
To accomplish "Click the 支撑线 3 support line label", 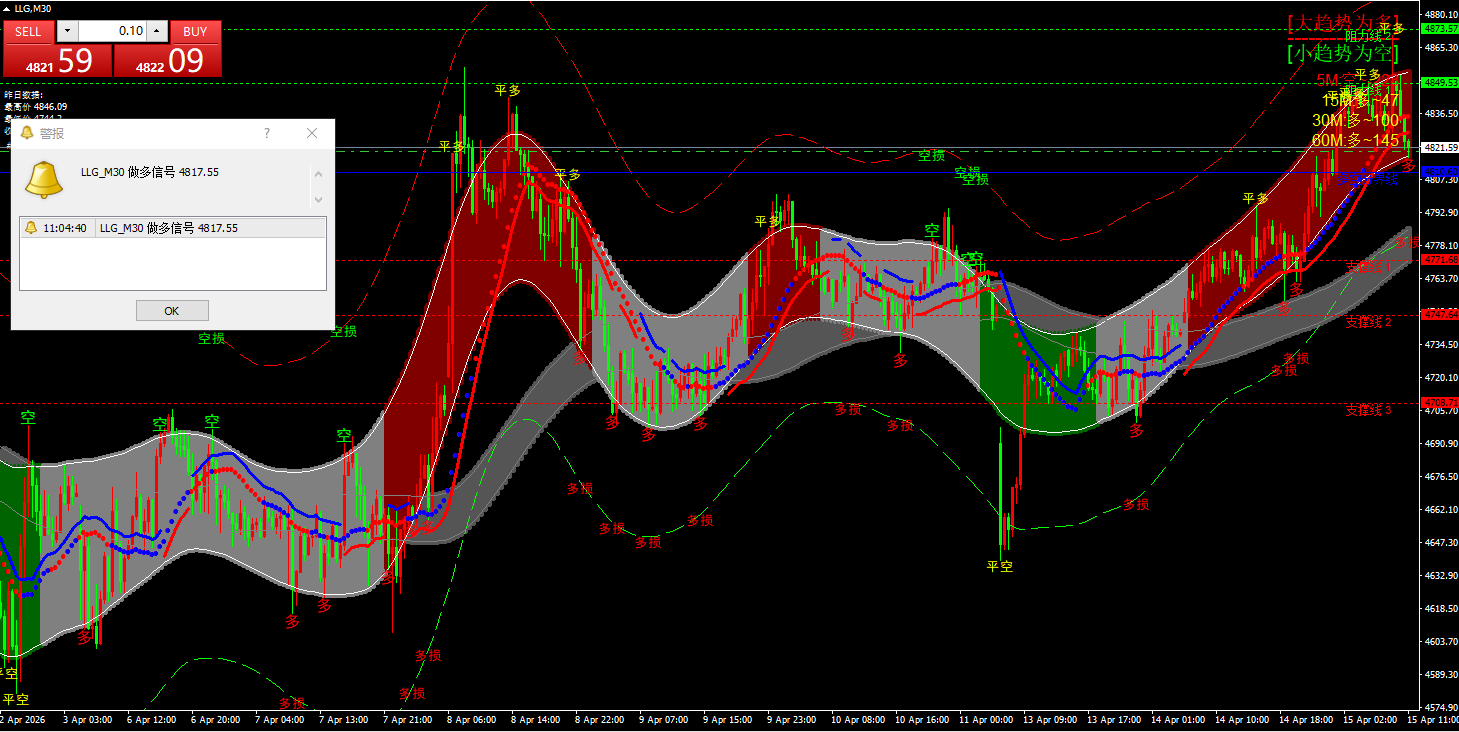I will tap(1369, 410).
